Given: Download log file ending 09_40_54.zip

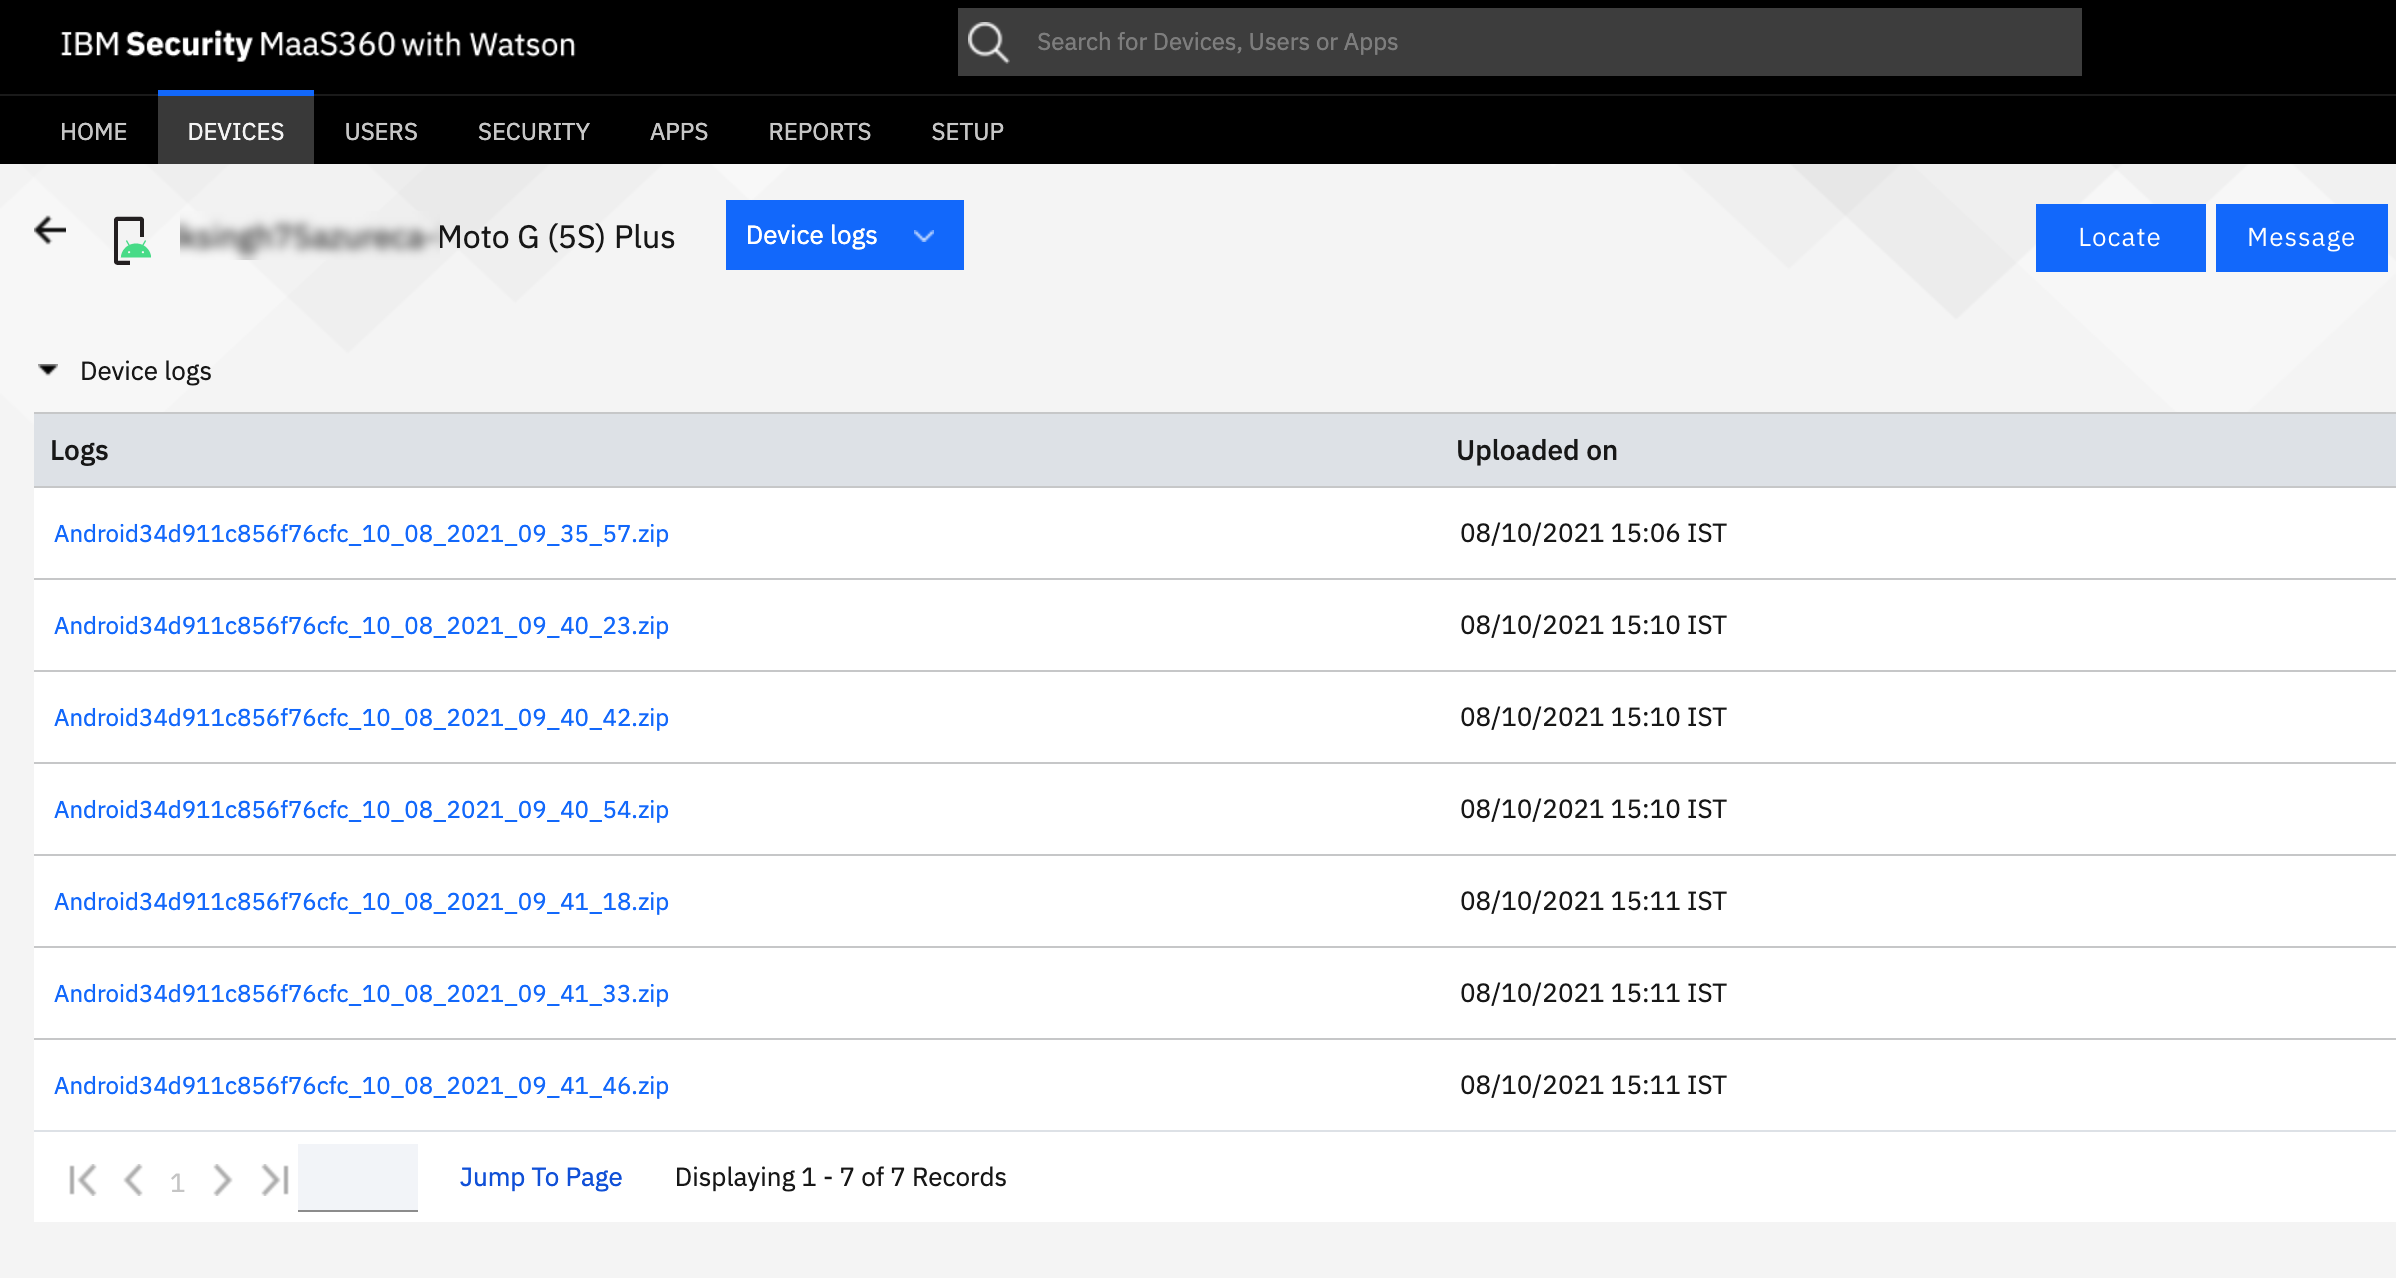Looking at the screenshot, I should click(361, 809).
